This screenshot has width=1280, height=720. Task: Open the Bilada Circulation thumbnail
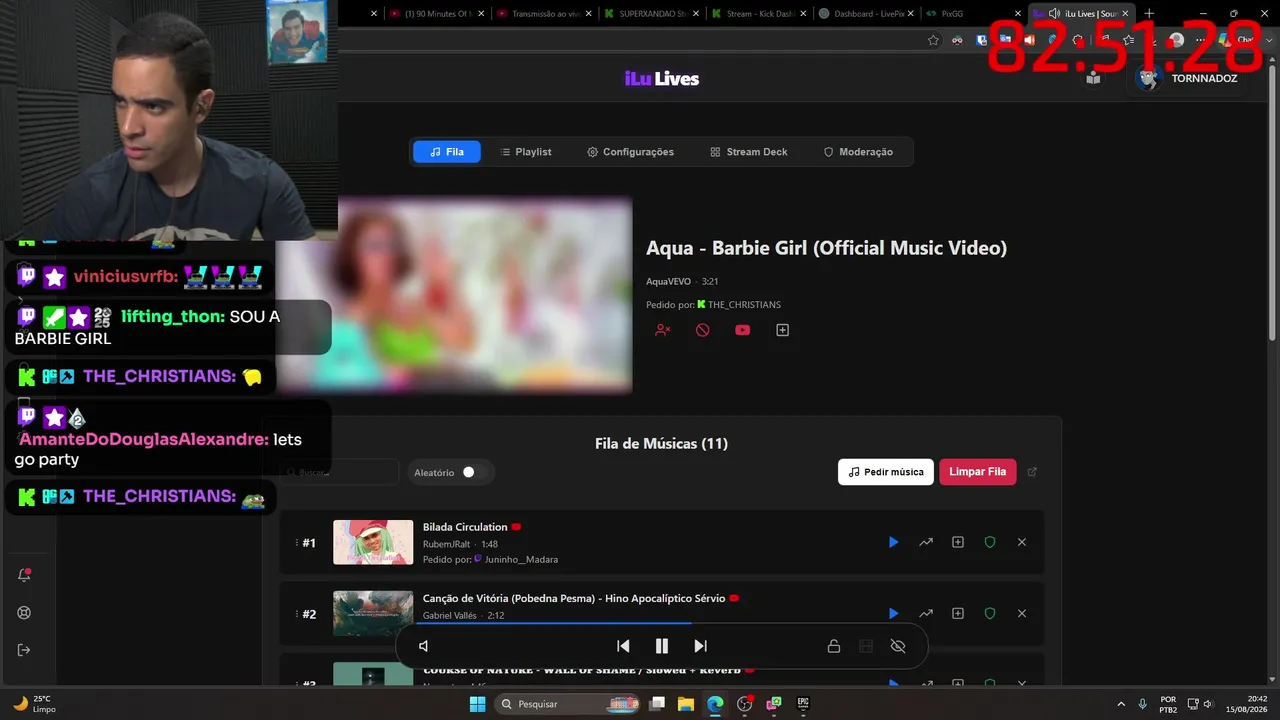(x=373, y=542)
